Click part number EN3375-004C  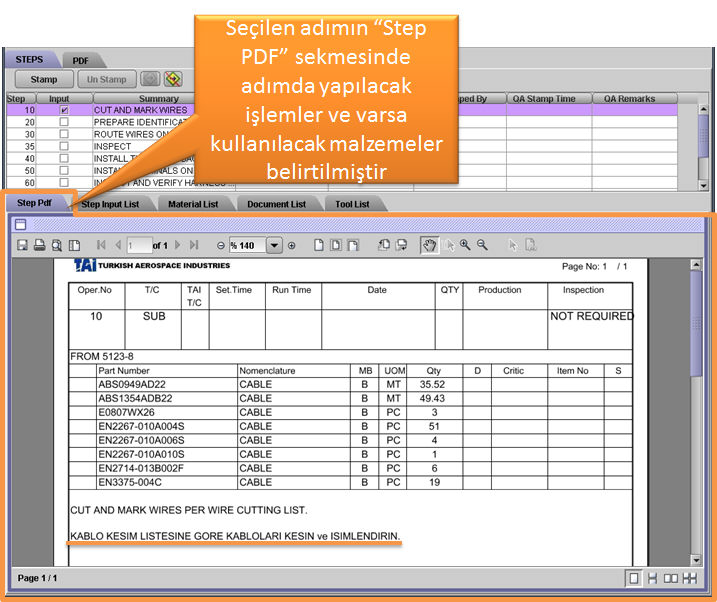click(130, 482)
